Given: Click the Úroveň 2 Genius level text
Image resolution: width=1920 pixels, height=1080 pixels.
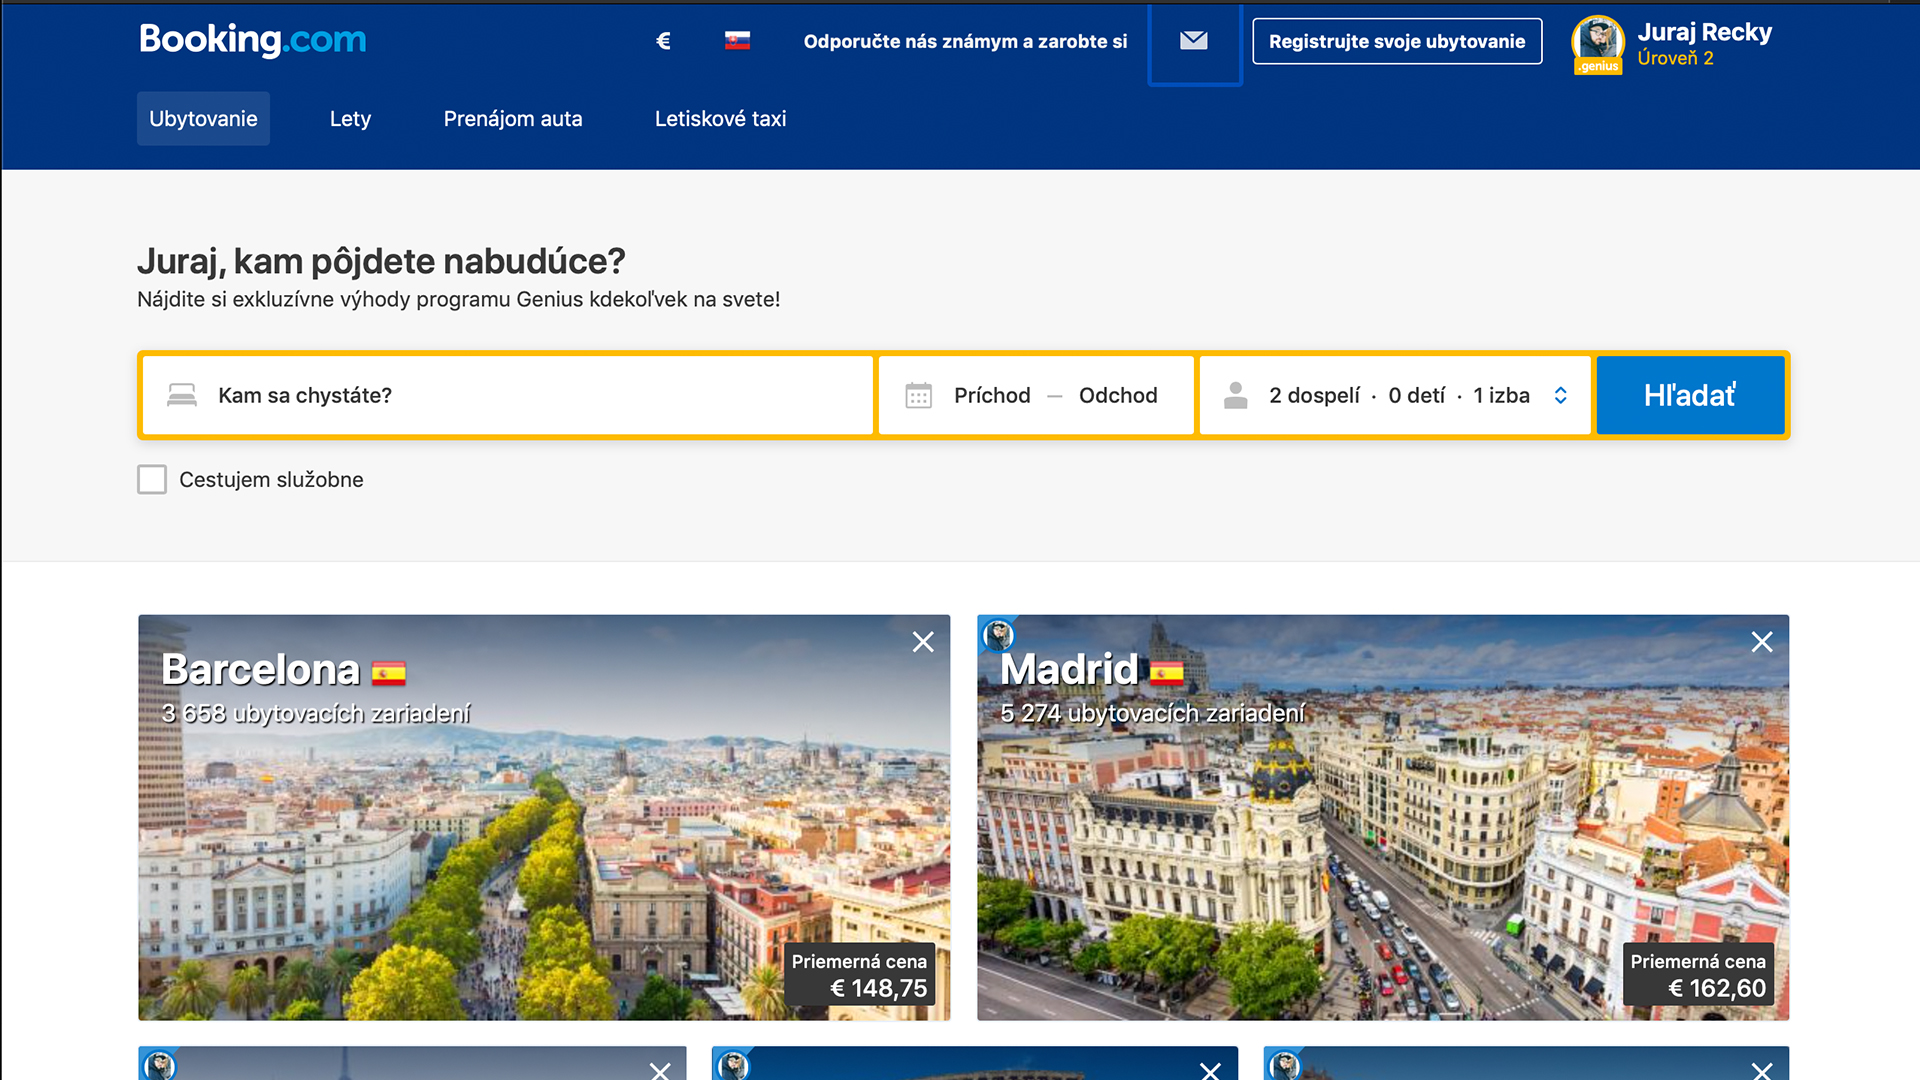Looking at the screenshot, I should (x=1675, y=58).
